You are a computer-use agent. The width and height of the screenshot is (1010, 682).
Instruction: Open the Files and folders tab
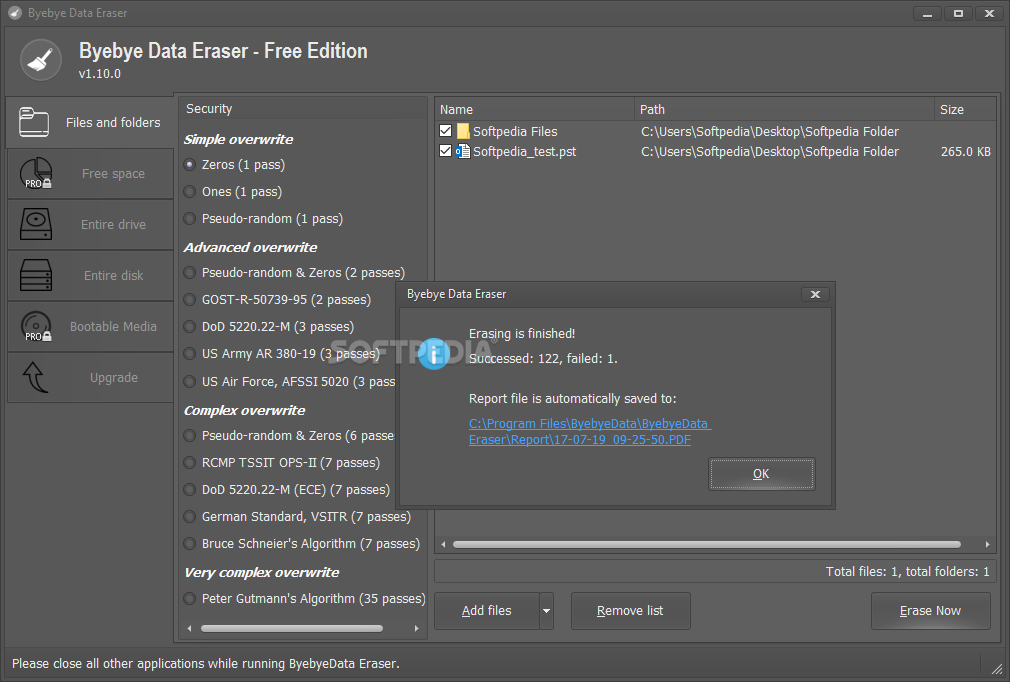[x=90, y=122]
